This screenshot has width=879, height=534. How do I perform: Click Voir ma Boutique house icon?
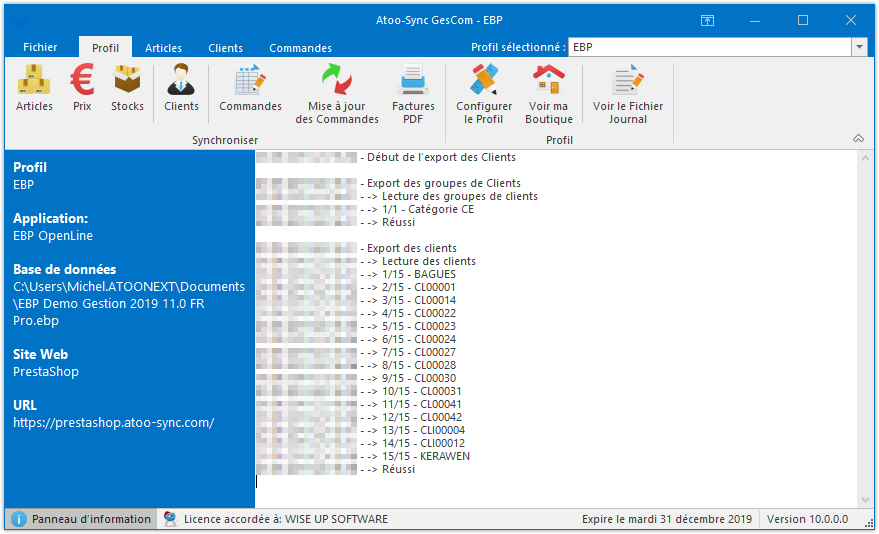tap(549, 80)
